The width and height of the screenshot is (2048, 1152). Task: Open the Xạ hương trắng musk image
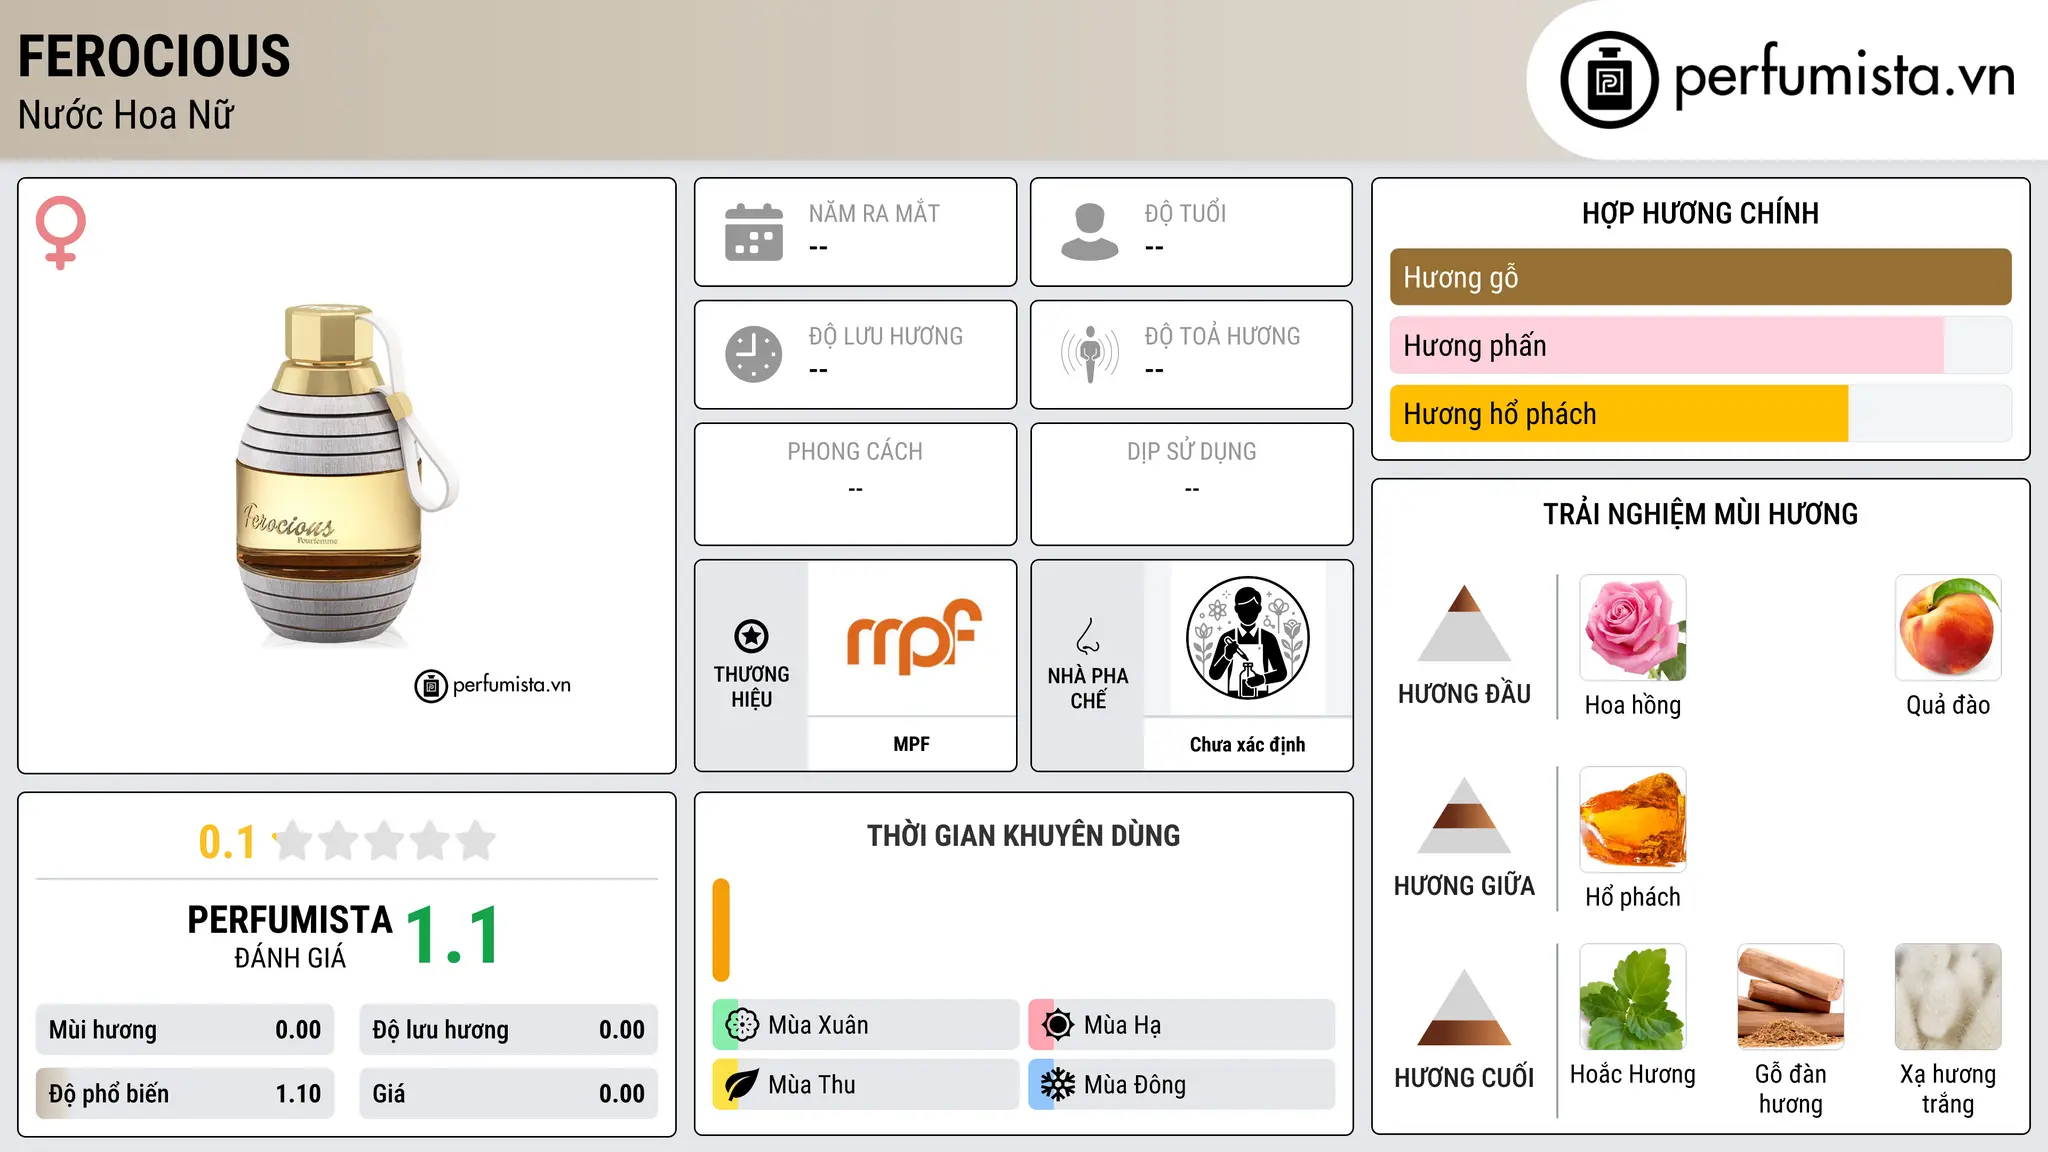pyautogui.click(x=1948, y=997)
